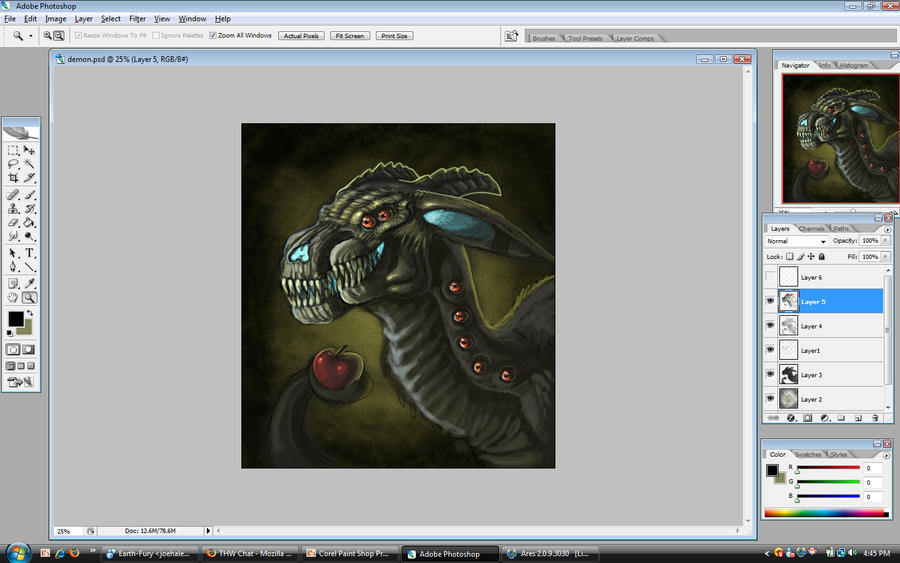The height and width of the screenshot is (563, 900).
Task: Expand hidden taskbar quick launch chevron
Action: pyautogui.click(x=92, y=551)
